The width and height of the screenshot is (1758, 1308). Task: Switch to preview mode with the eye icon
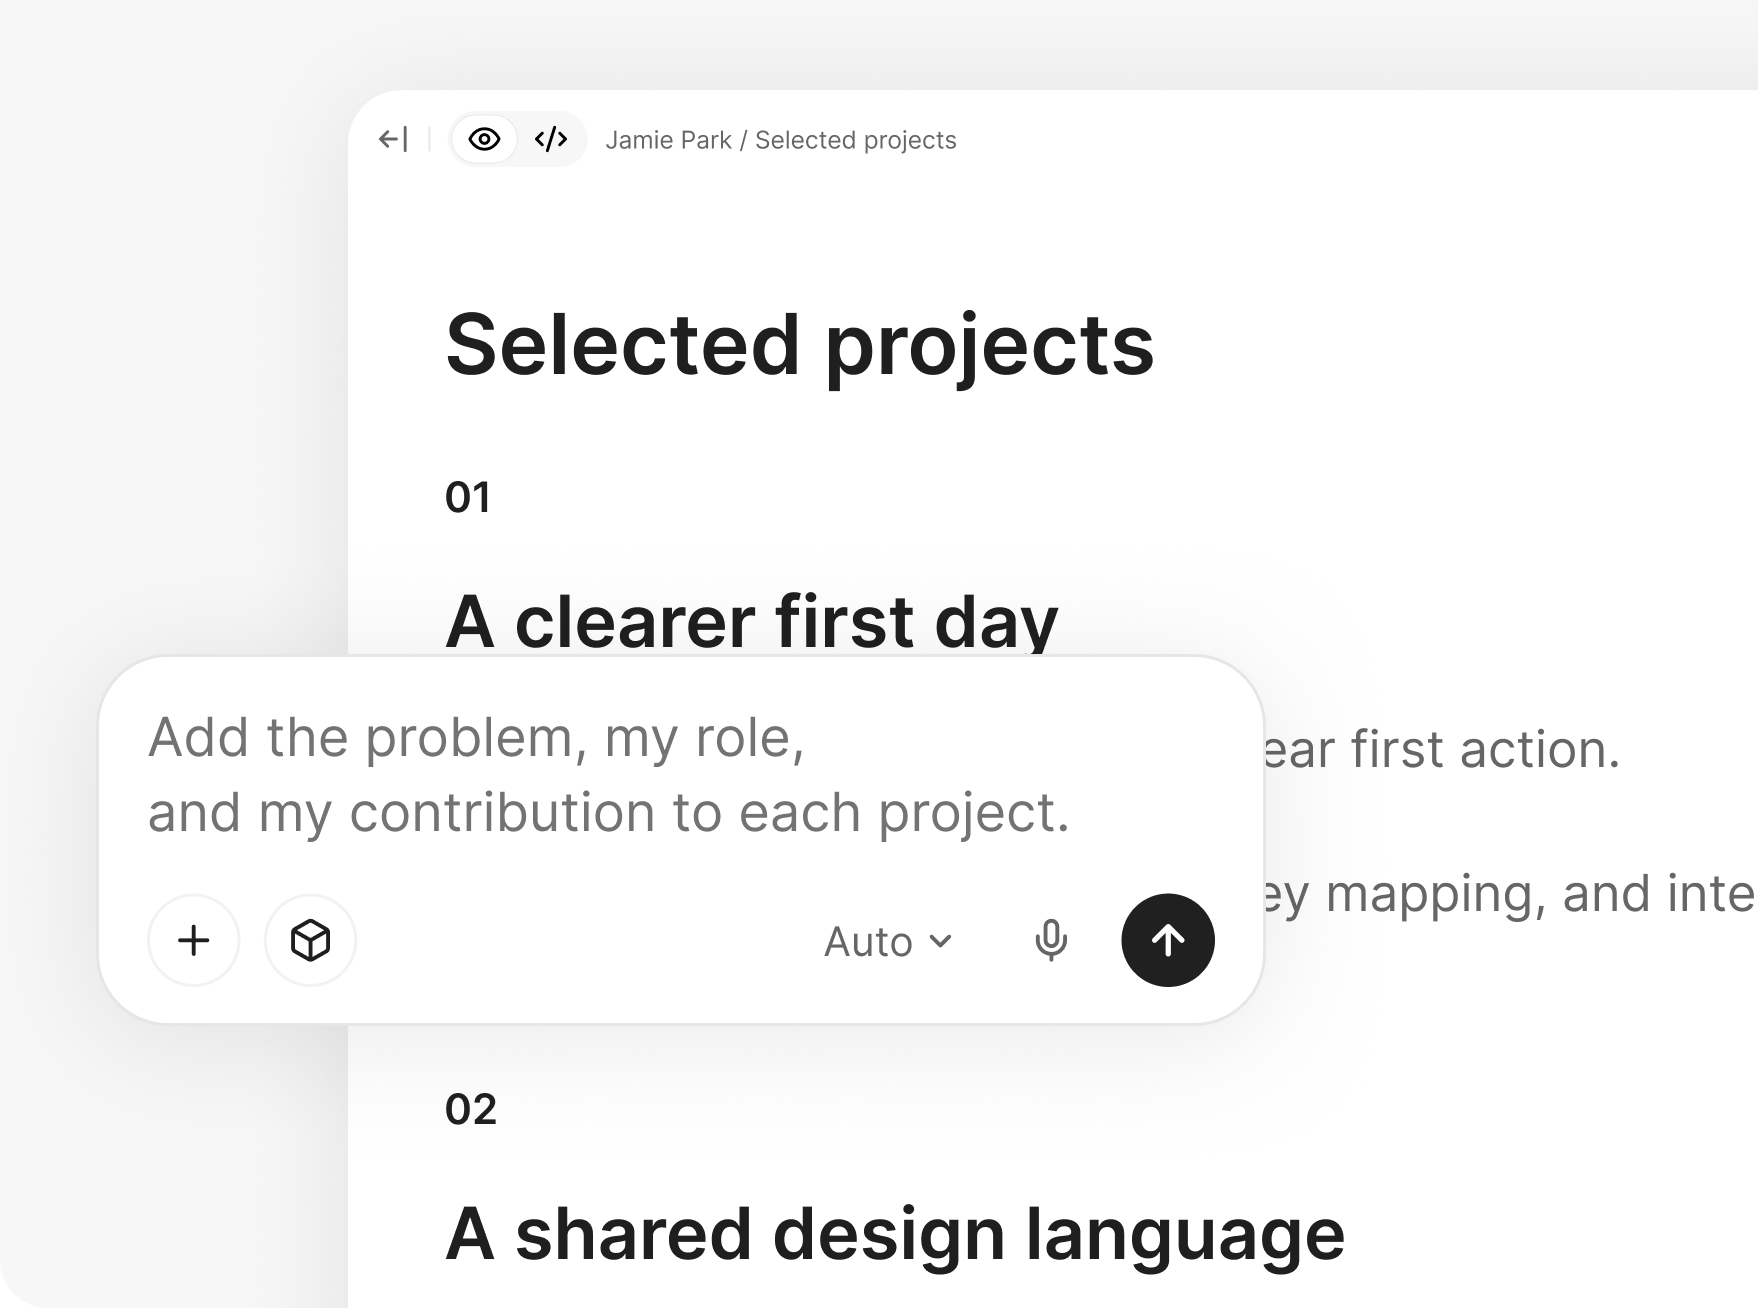point(484,139)
